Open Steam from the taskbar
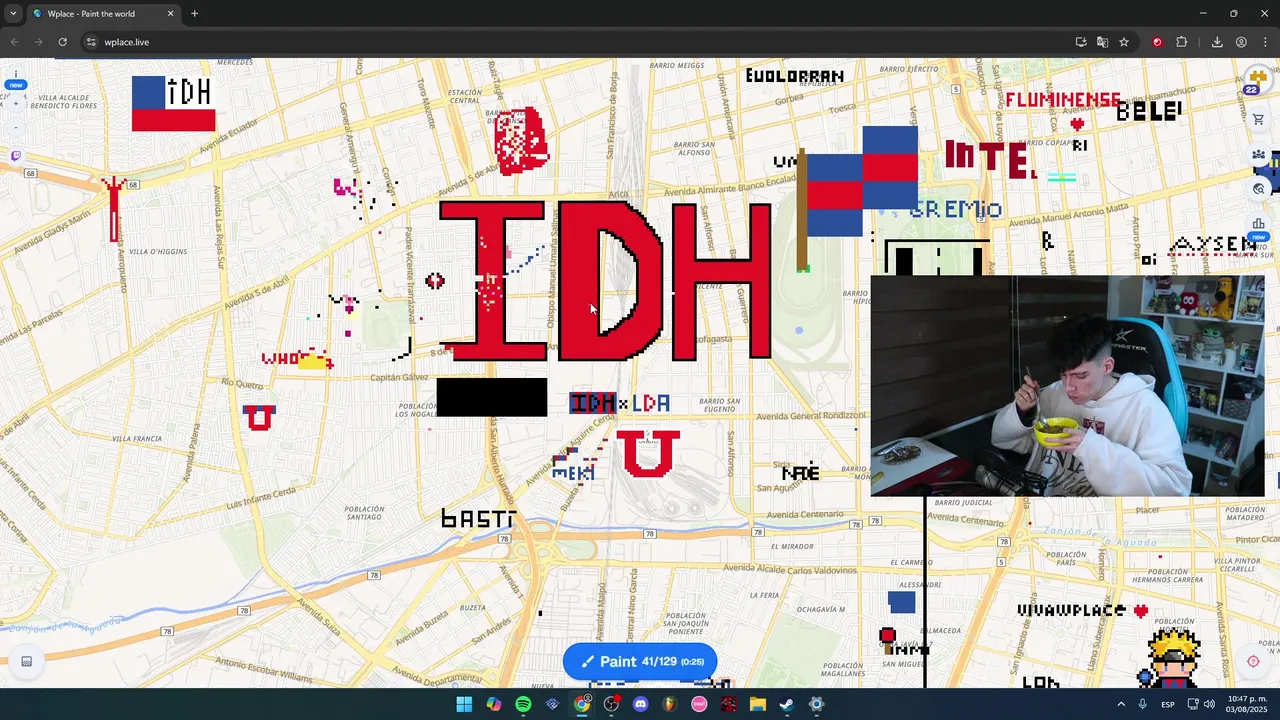The image size is (1280, 720). tap(787, 704)
